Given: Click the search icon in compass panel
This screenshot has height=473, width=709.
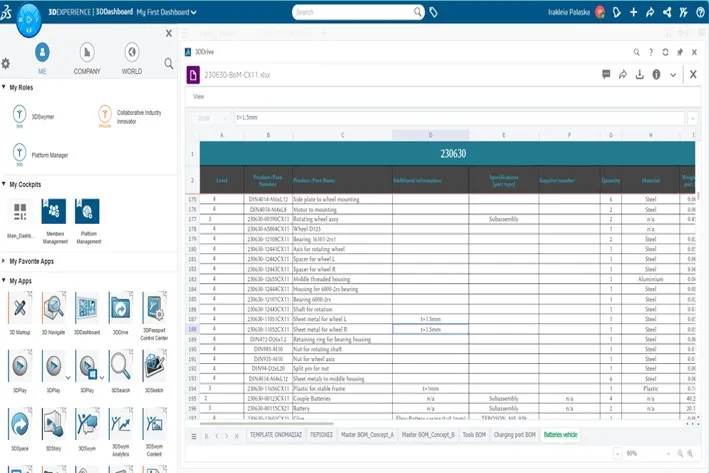Looking at the screenshot, I should coord(169,63).
